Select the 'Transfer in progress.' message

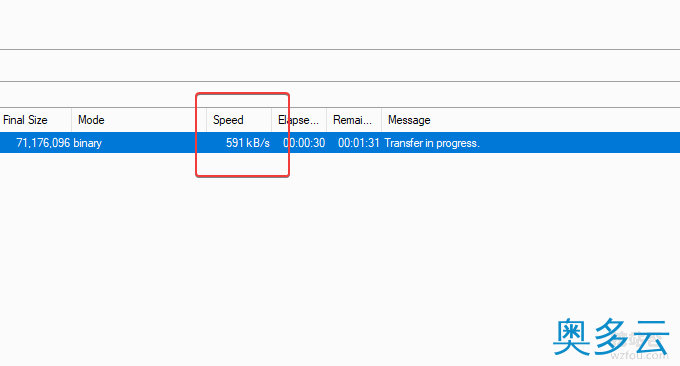[432, 143]
